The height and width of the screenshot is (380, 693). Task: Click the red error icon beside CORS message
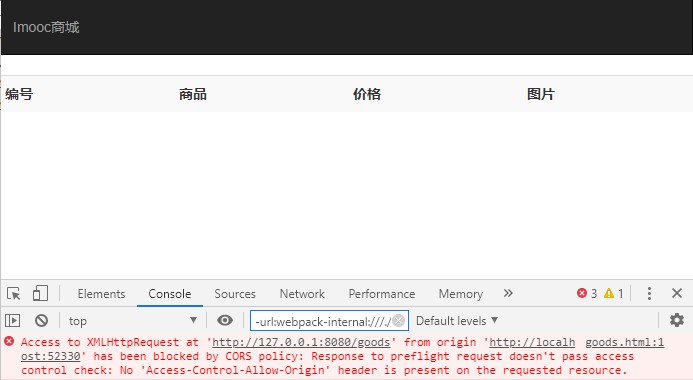9,341
